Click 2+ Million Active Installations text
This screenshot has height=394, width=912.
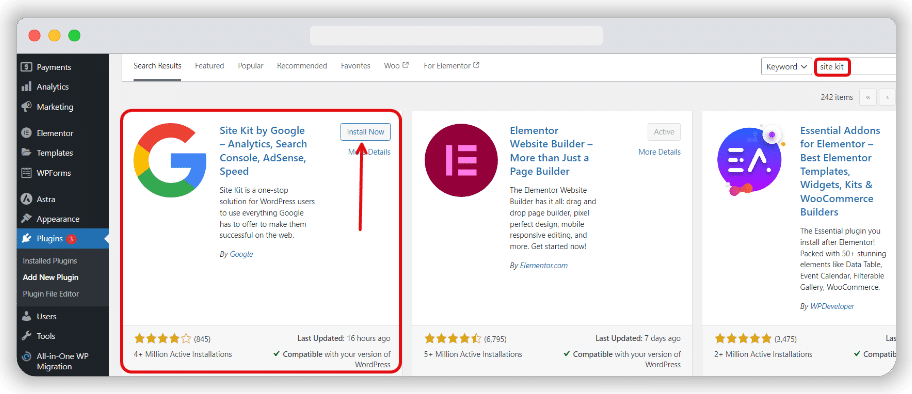coord(764,354)
